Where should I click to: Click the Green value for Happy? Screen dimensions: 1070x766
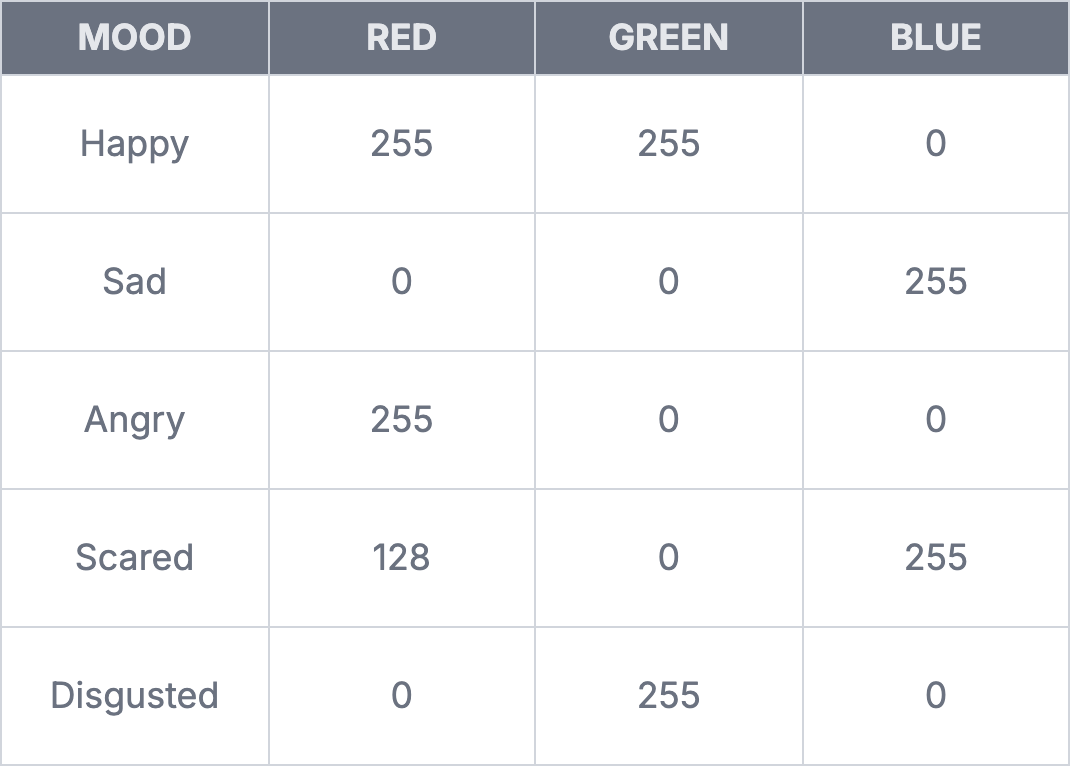669,144
